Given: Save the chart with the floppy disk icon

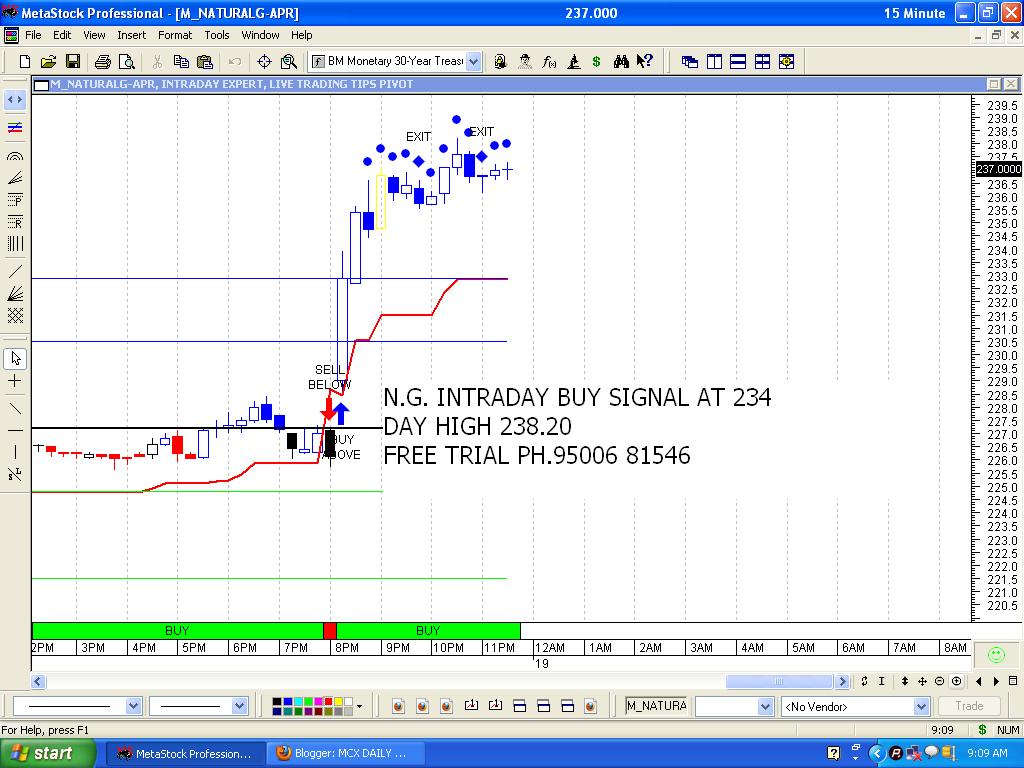Looking at the screenshot, I should (x=72, y=61).
